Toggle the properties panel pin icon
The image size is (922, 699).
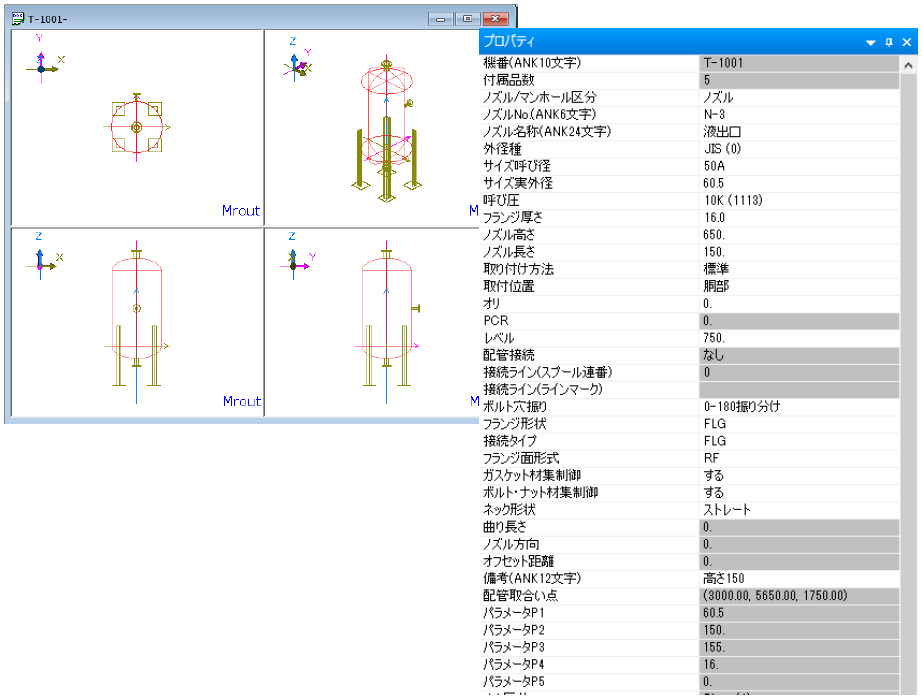point(889,42)
